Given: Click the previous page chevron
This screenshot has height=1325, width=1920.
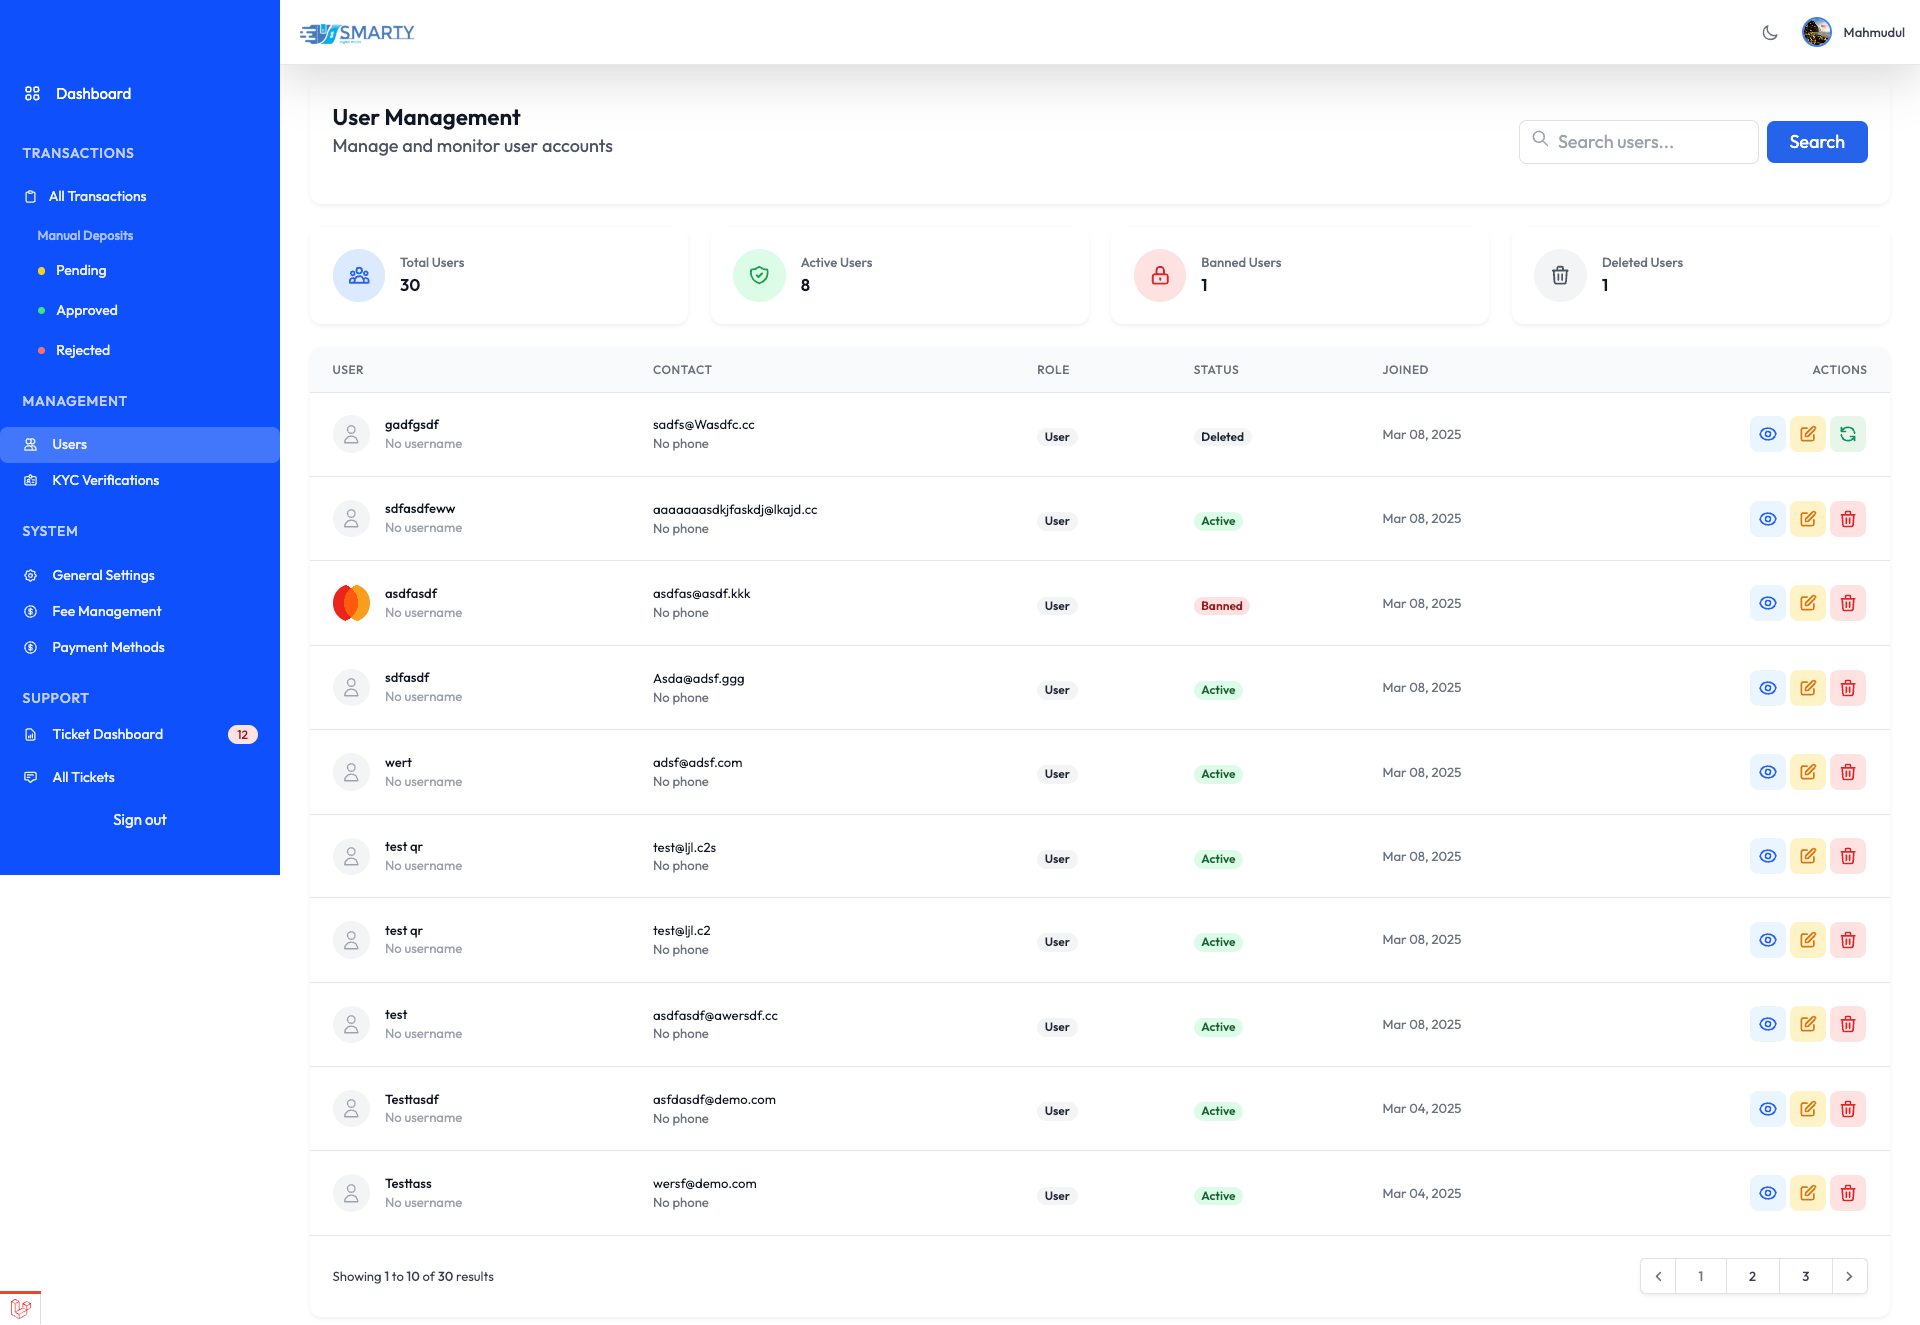Looking at the screenshot, I should pyautogui.click(x=1660, y=1276).
